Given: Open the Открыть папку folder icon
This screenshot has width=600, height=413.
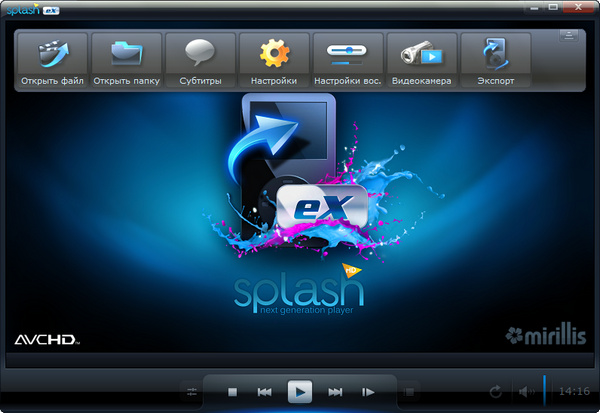Looking at the screenshot, I should tap(126, 60).
